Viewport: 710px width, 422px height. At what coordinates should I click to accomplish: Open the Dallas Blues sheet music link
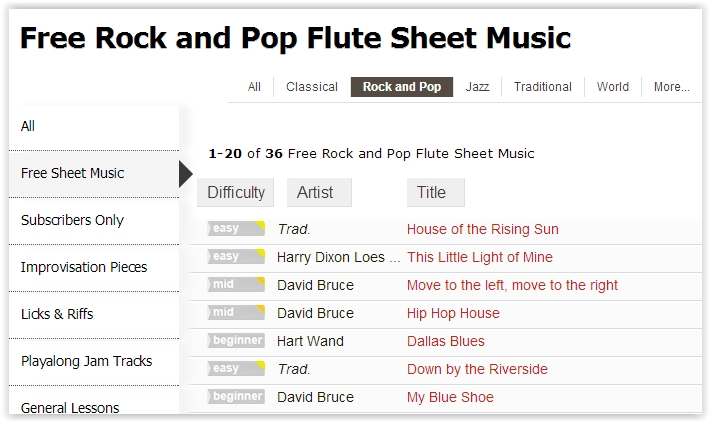(x=445, y=341)
